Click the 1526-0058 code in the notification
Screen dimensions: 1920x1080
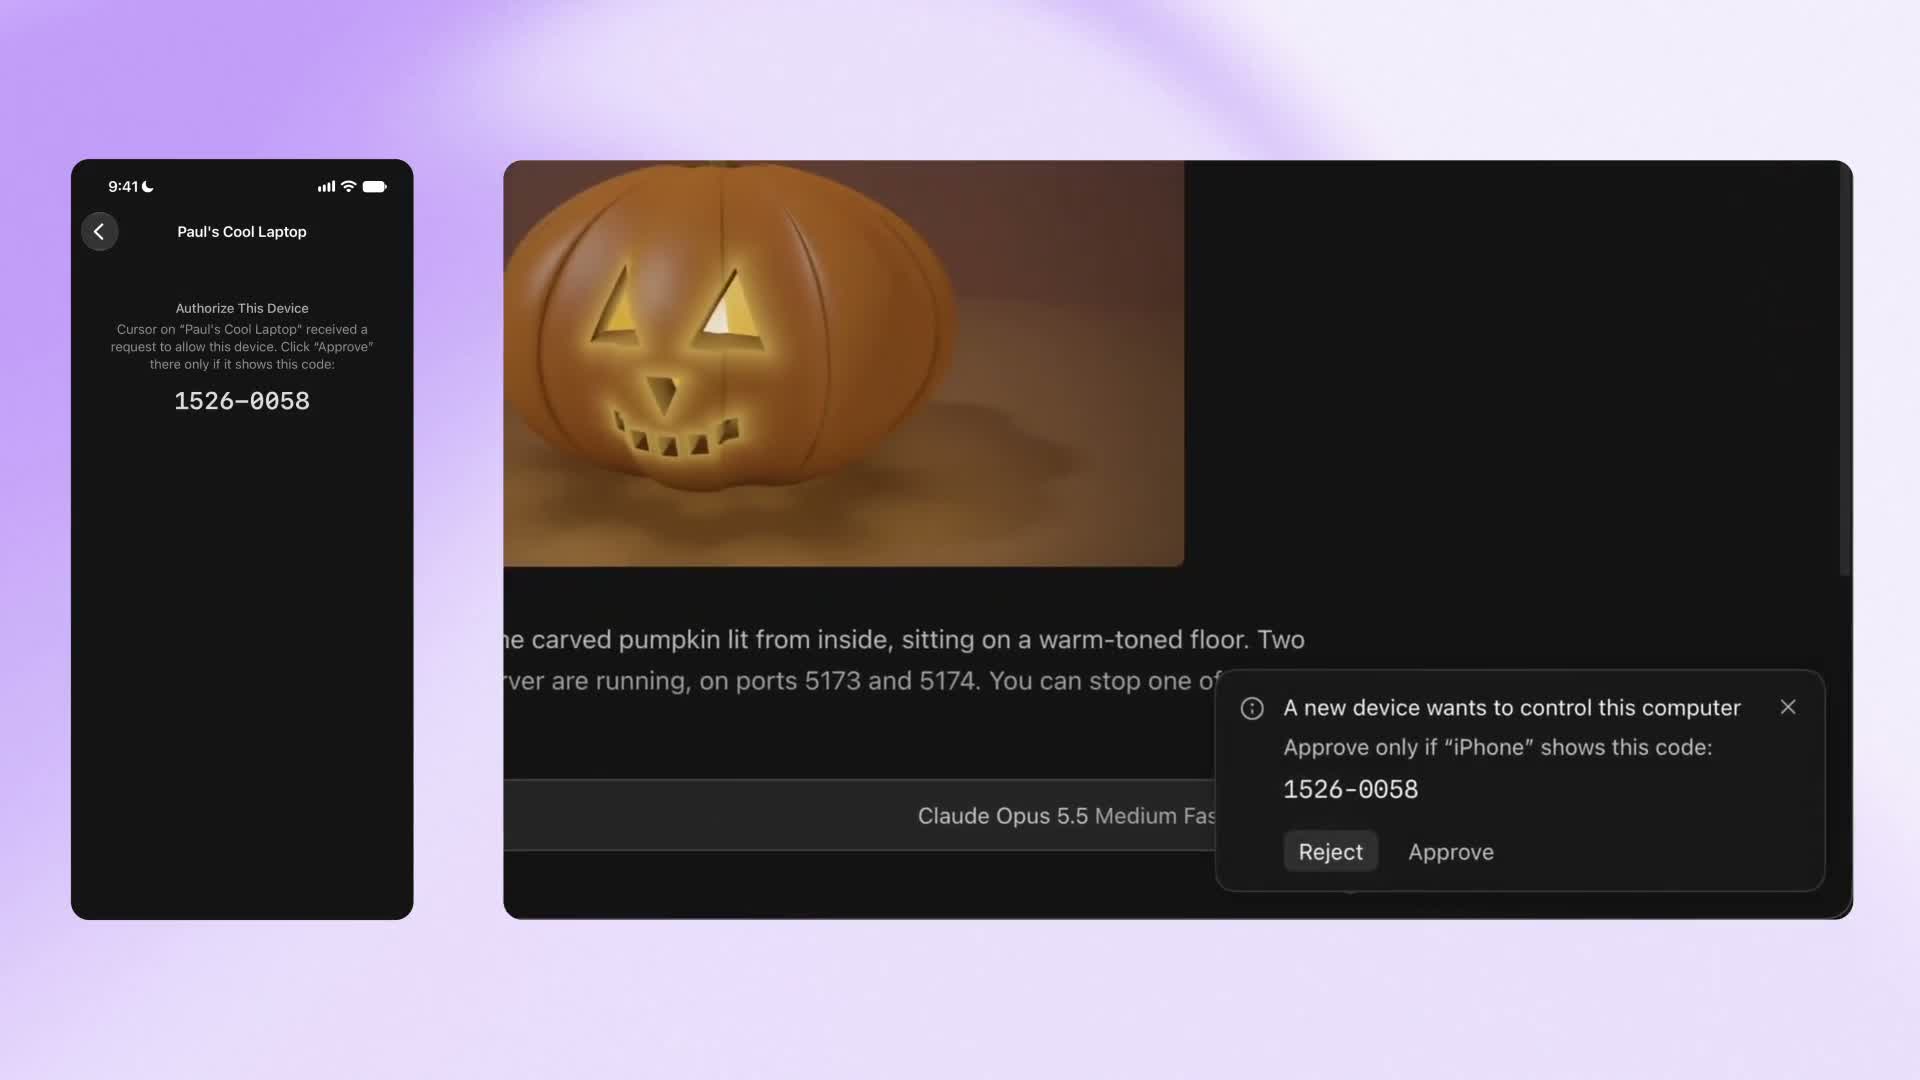point(1350,790)
